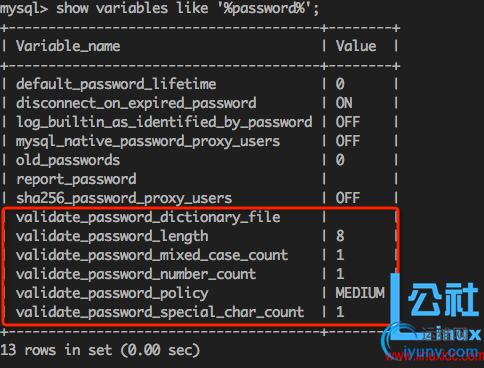The image size is (484, 368).
Task: Click the mysql> prompt command line
Action: tap(159, 8)
